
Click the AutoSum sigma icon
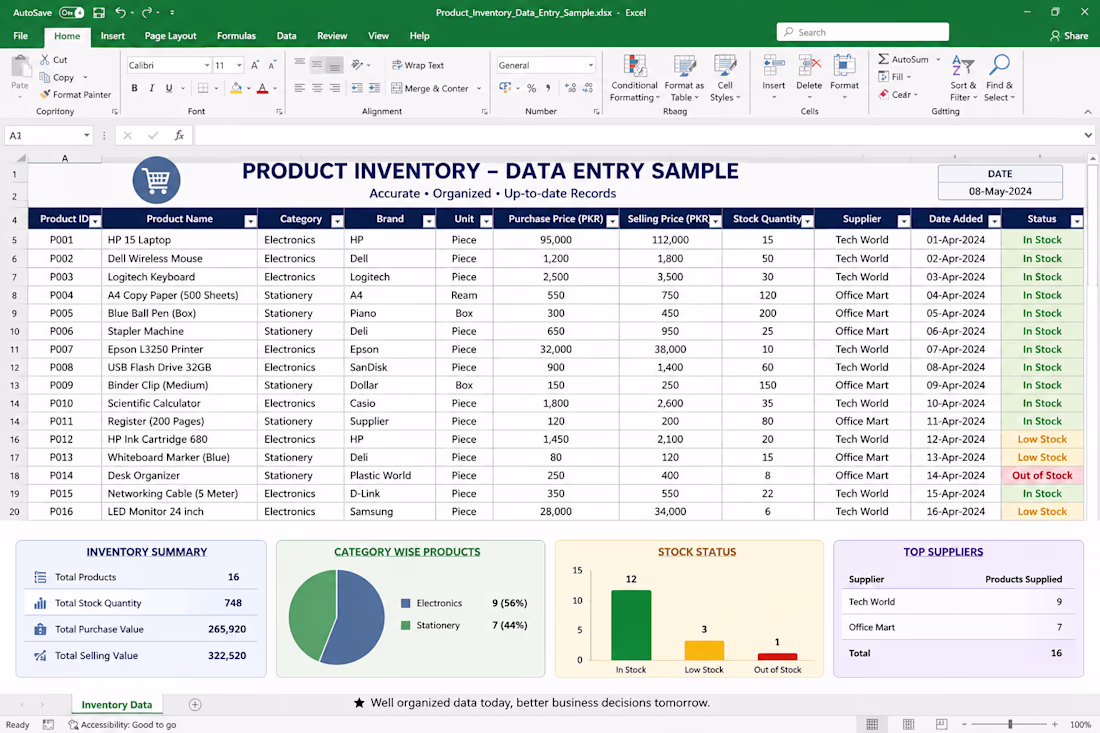pyautogui.click(x=884, y=59)
